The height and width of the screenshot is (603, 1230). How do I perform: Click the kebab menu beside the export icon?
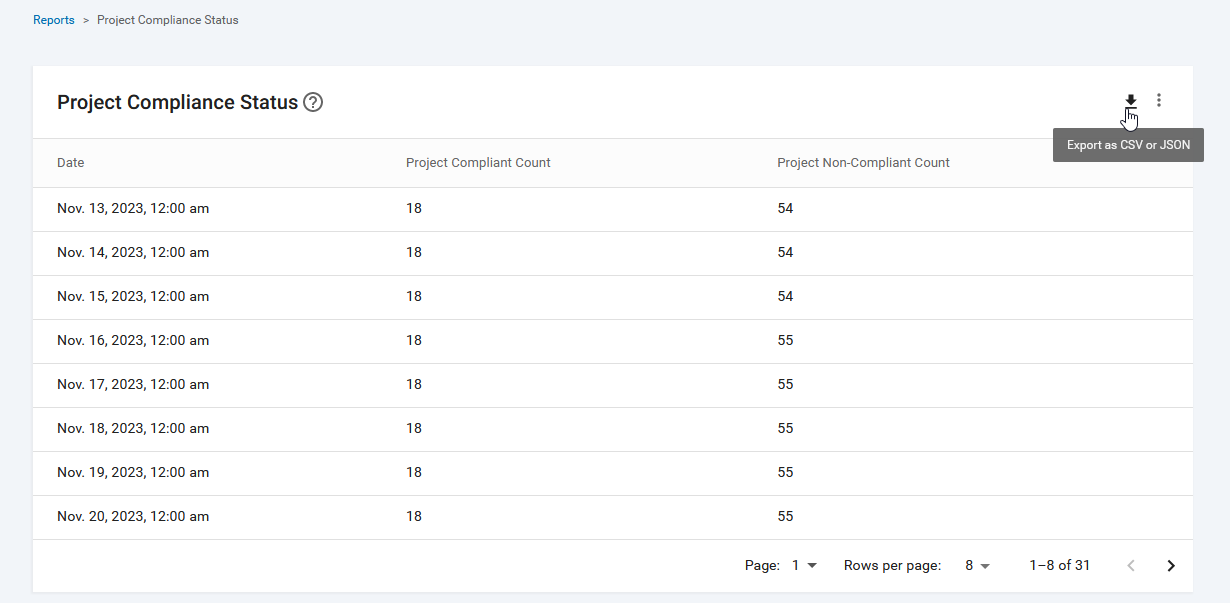coord(1159,100)
